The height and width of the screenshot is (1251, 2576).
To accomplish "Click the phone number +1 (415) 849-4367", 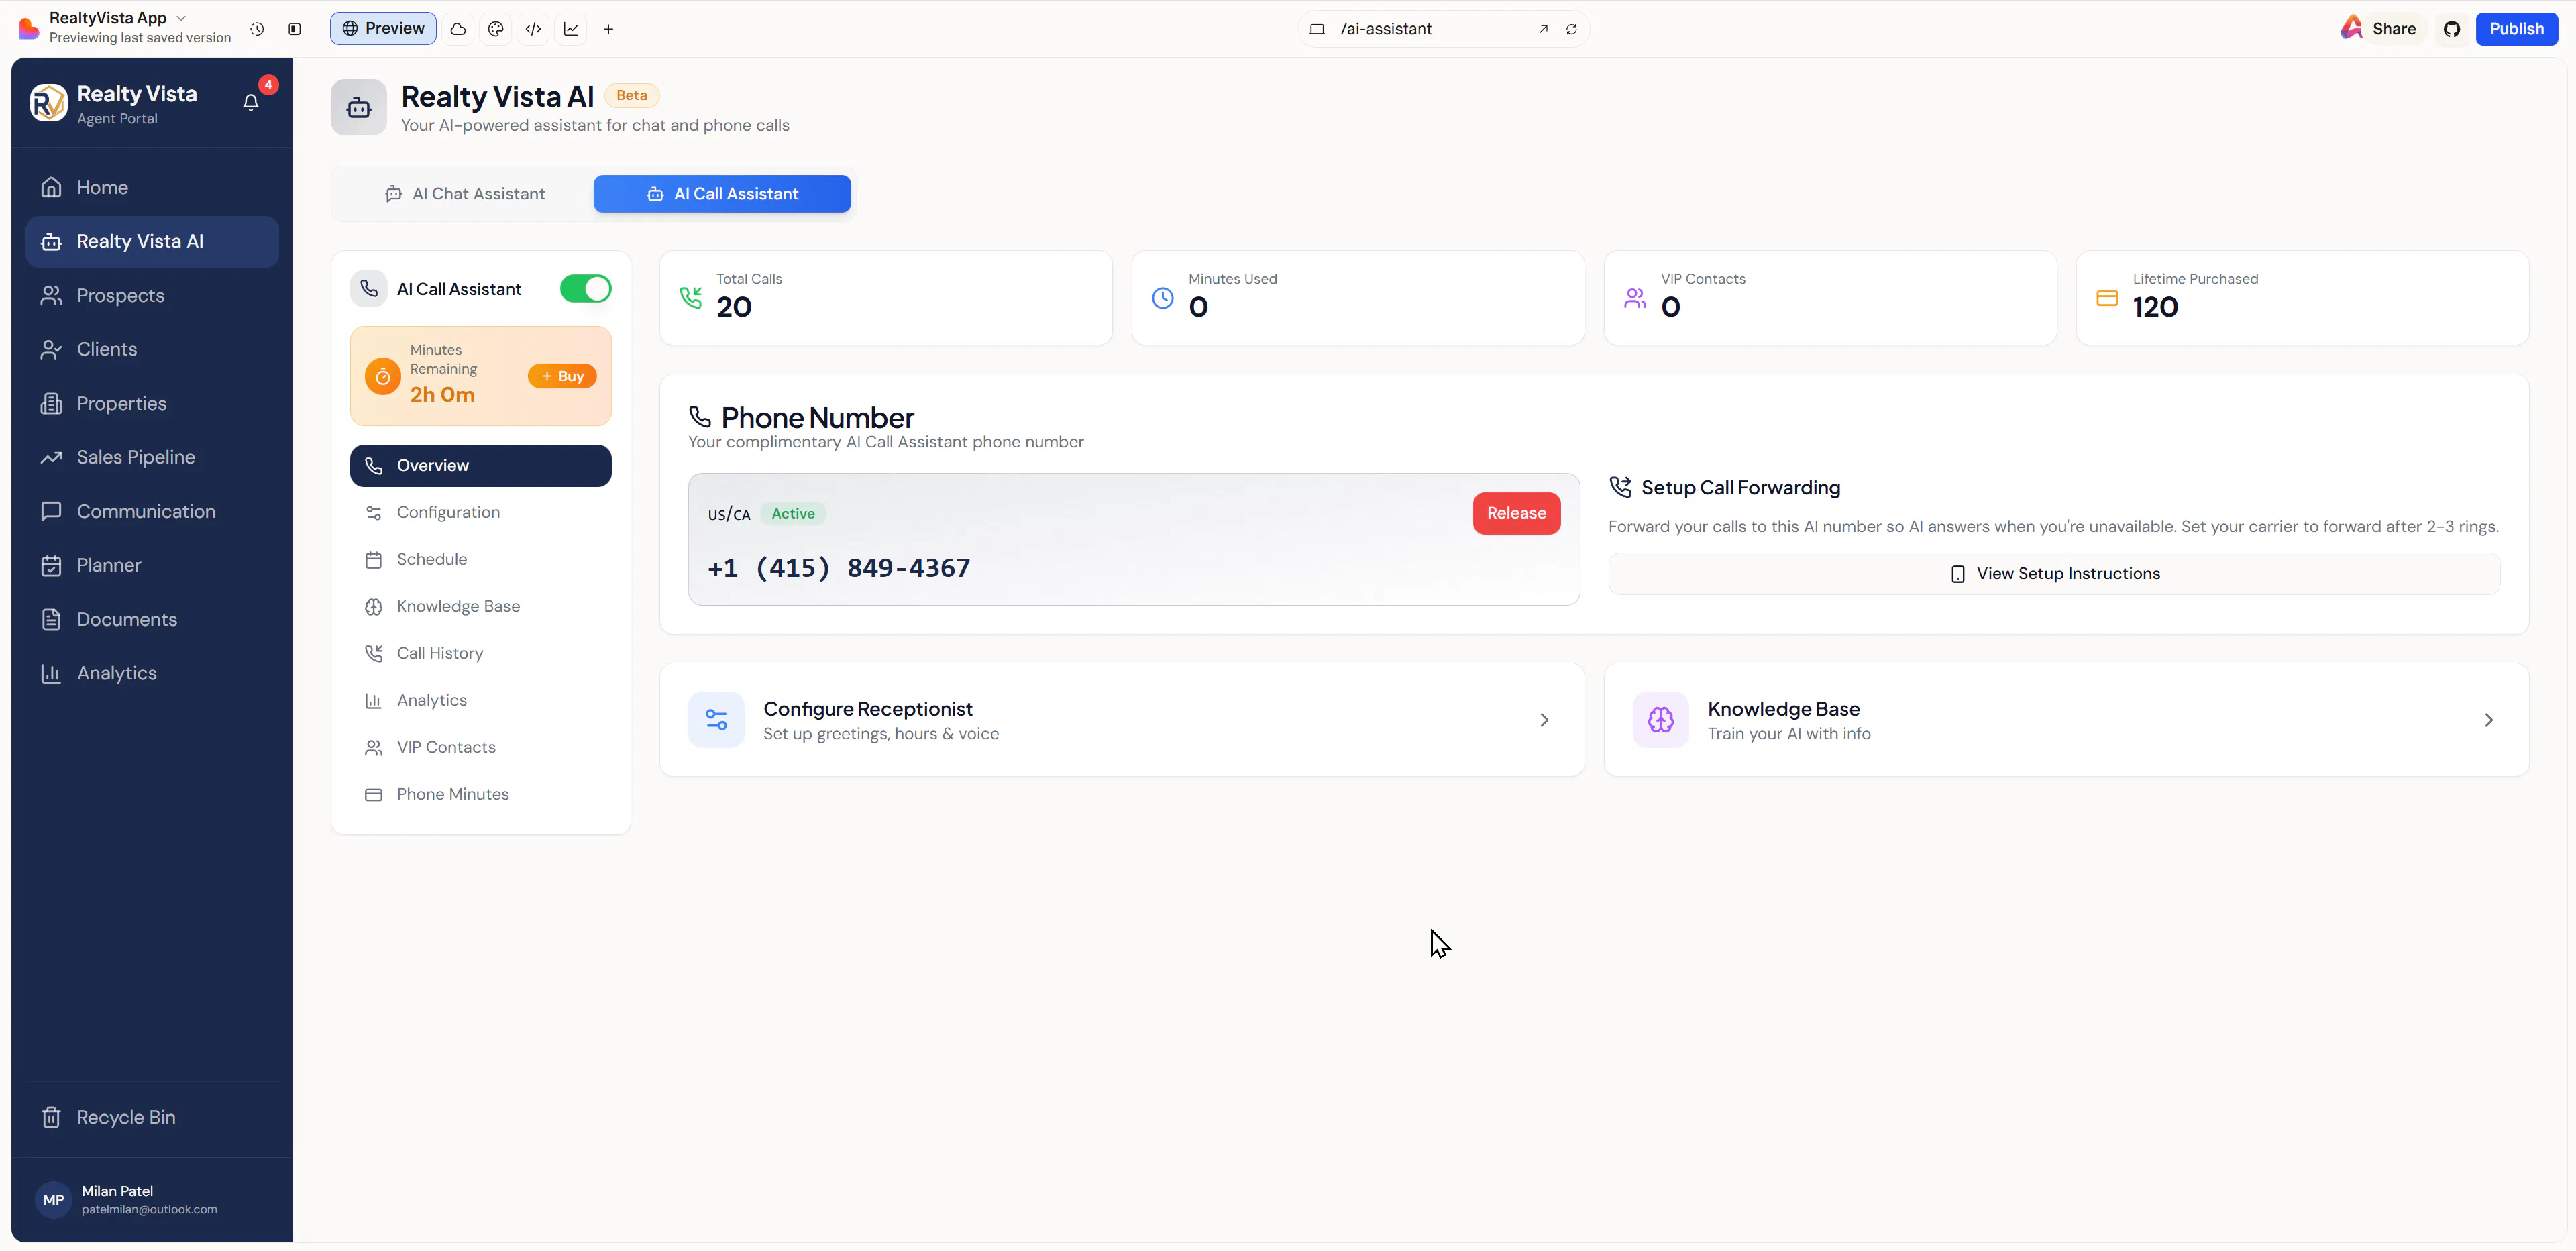I will 839,568.
